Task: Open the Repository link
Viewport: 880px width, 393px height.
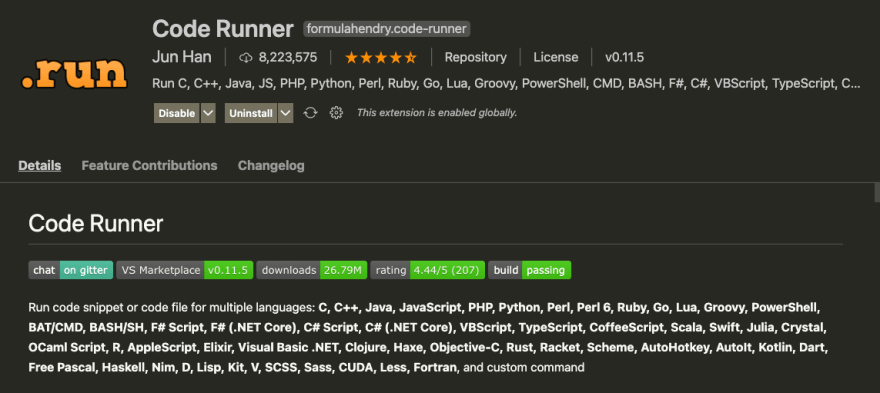Action: [x=475, y=57]
